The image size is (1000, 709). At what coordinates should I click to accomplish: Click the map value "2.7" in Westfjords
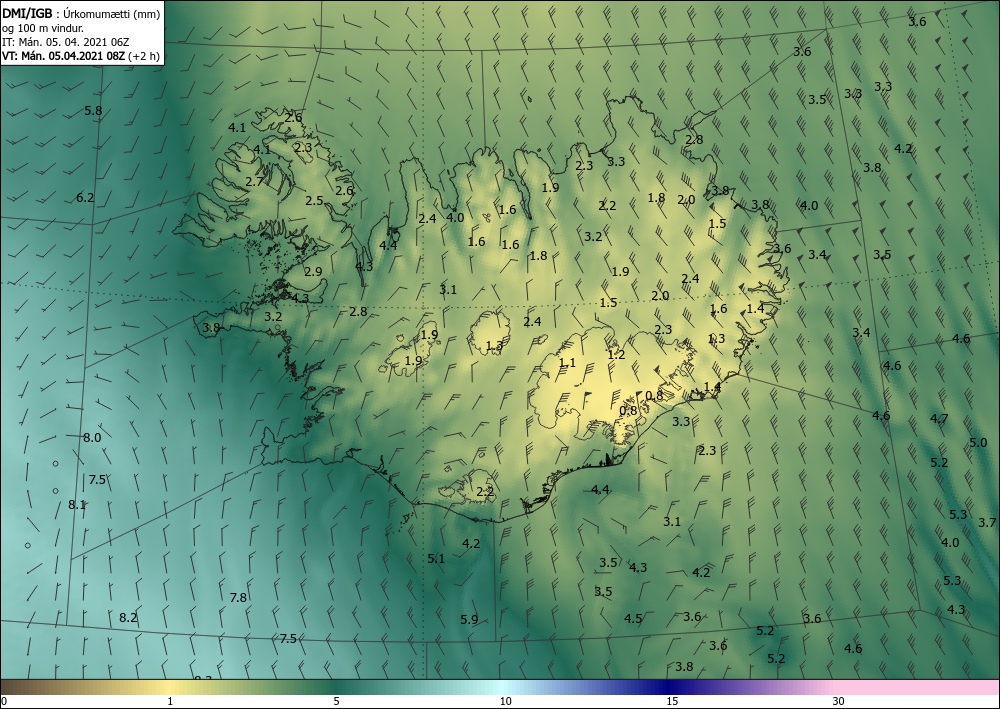tap(254, 182)
